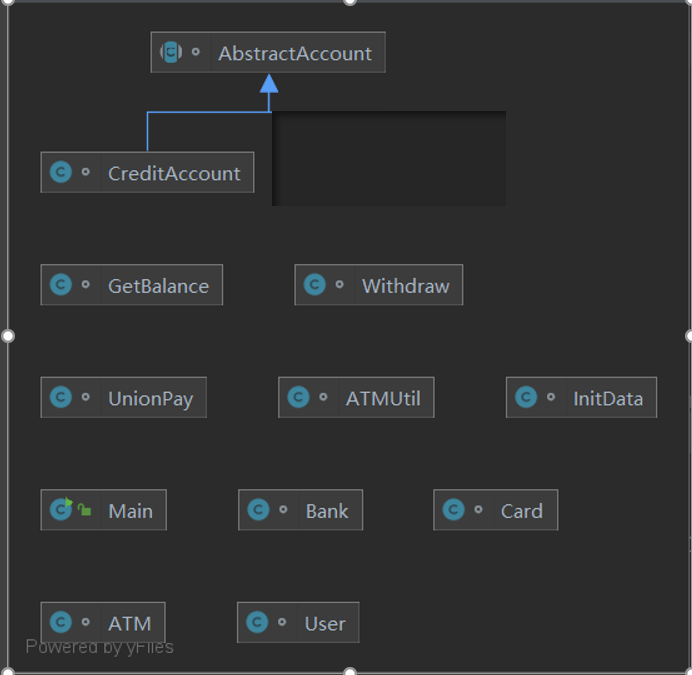Click the AbstractAccount abstract class icon
The height and width of the screenshot is (675, 692).
[171, 53]
